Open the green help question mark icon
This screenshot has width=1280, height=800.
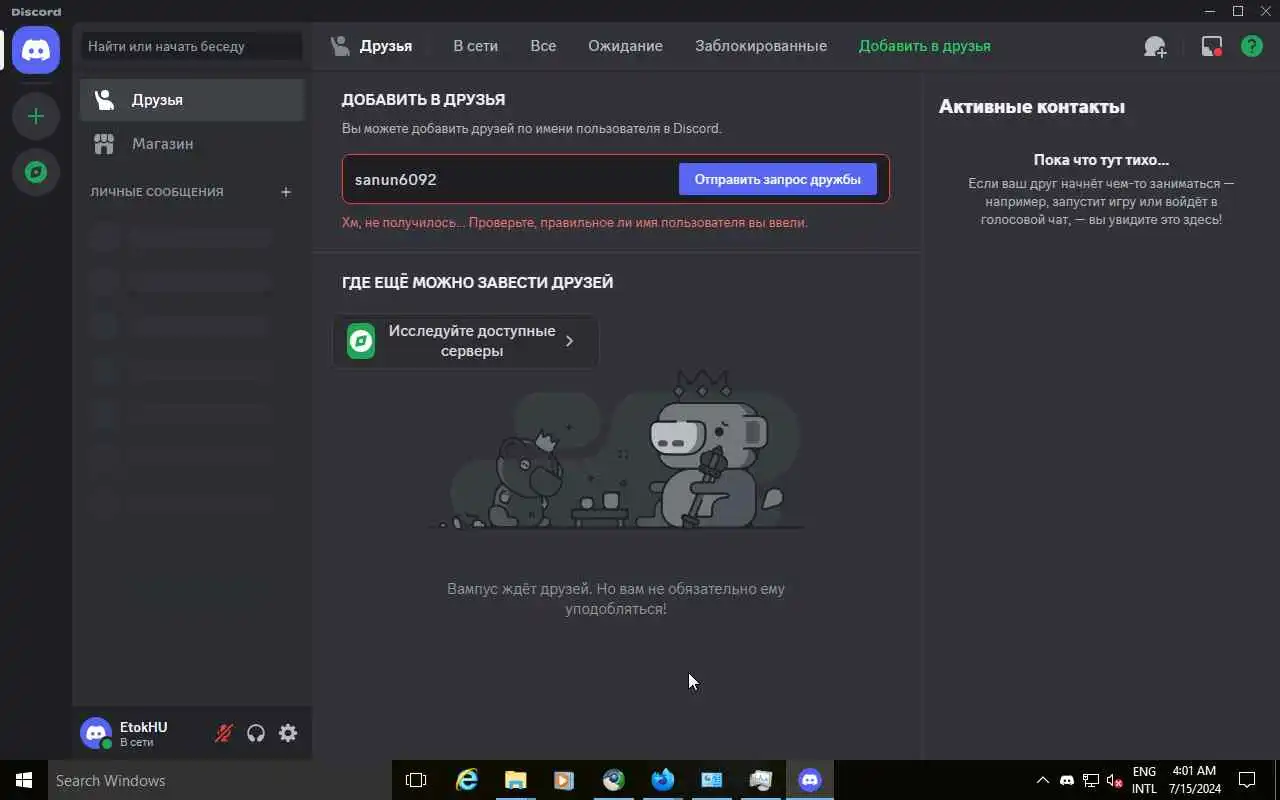(1252, 46)
